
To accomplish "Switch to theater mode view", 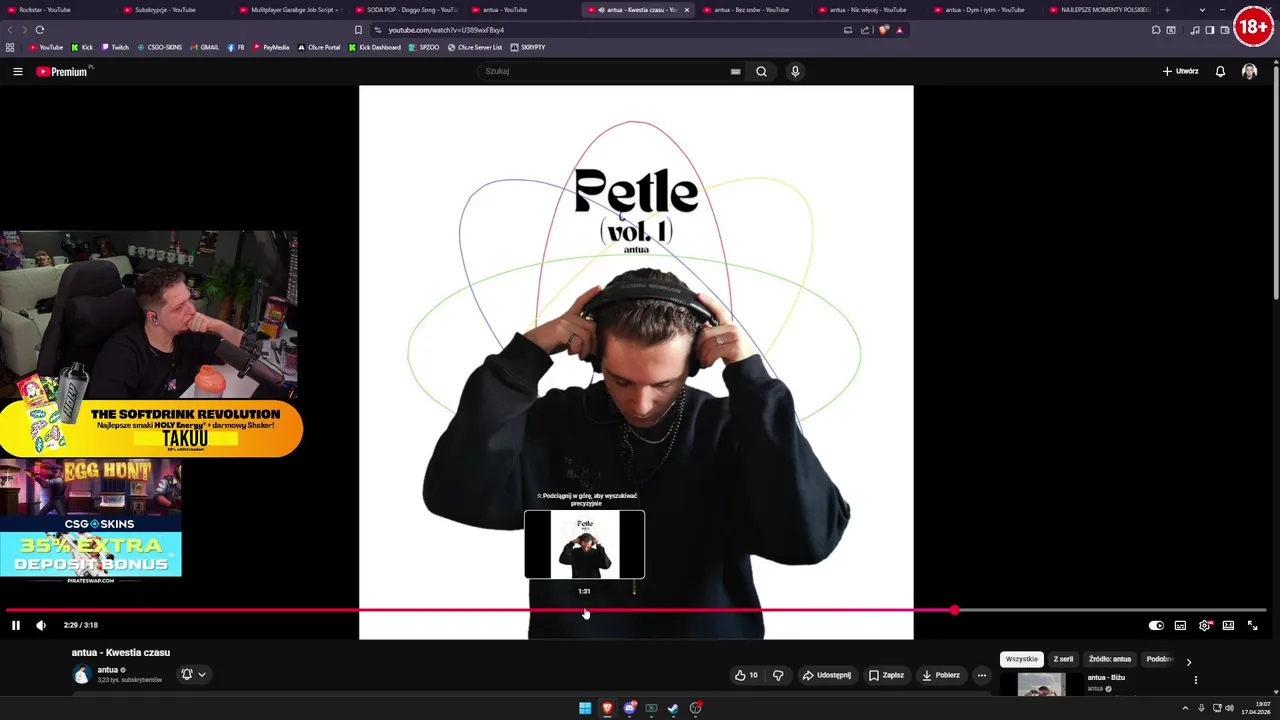I will point(1228,625).
